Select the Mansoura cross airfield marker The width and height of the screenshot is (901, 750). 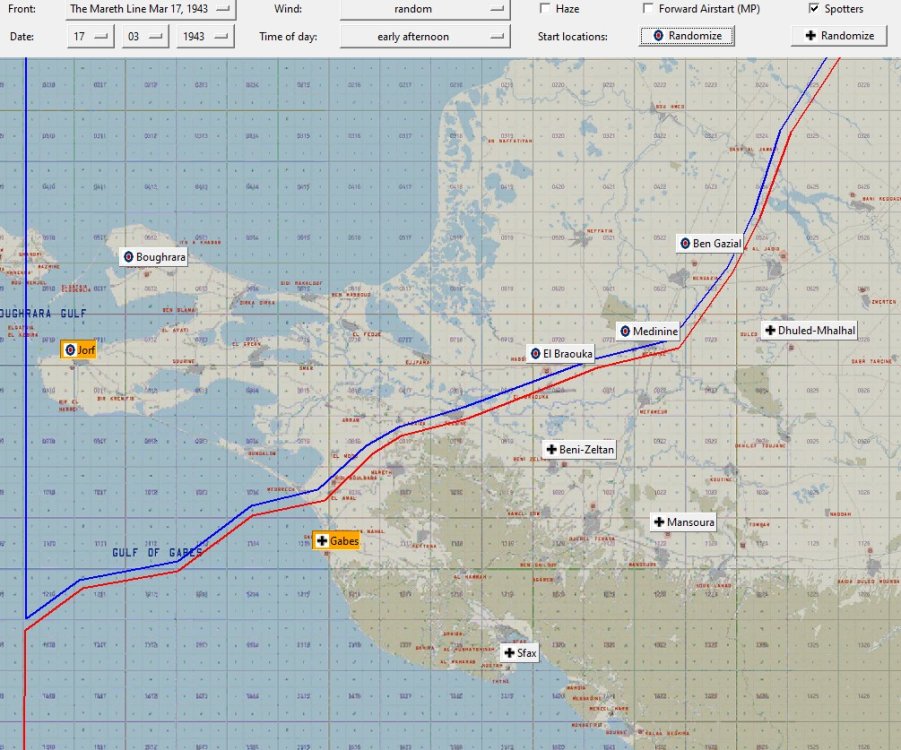[684, 522]
